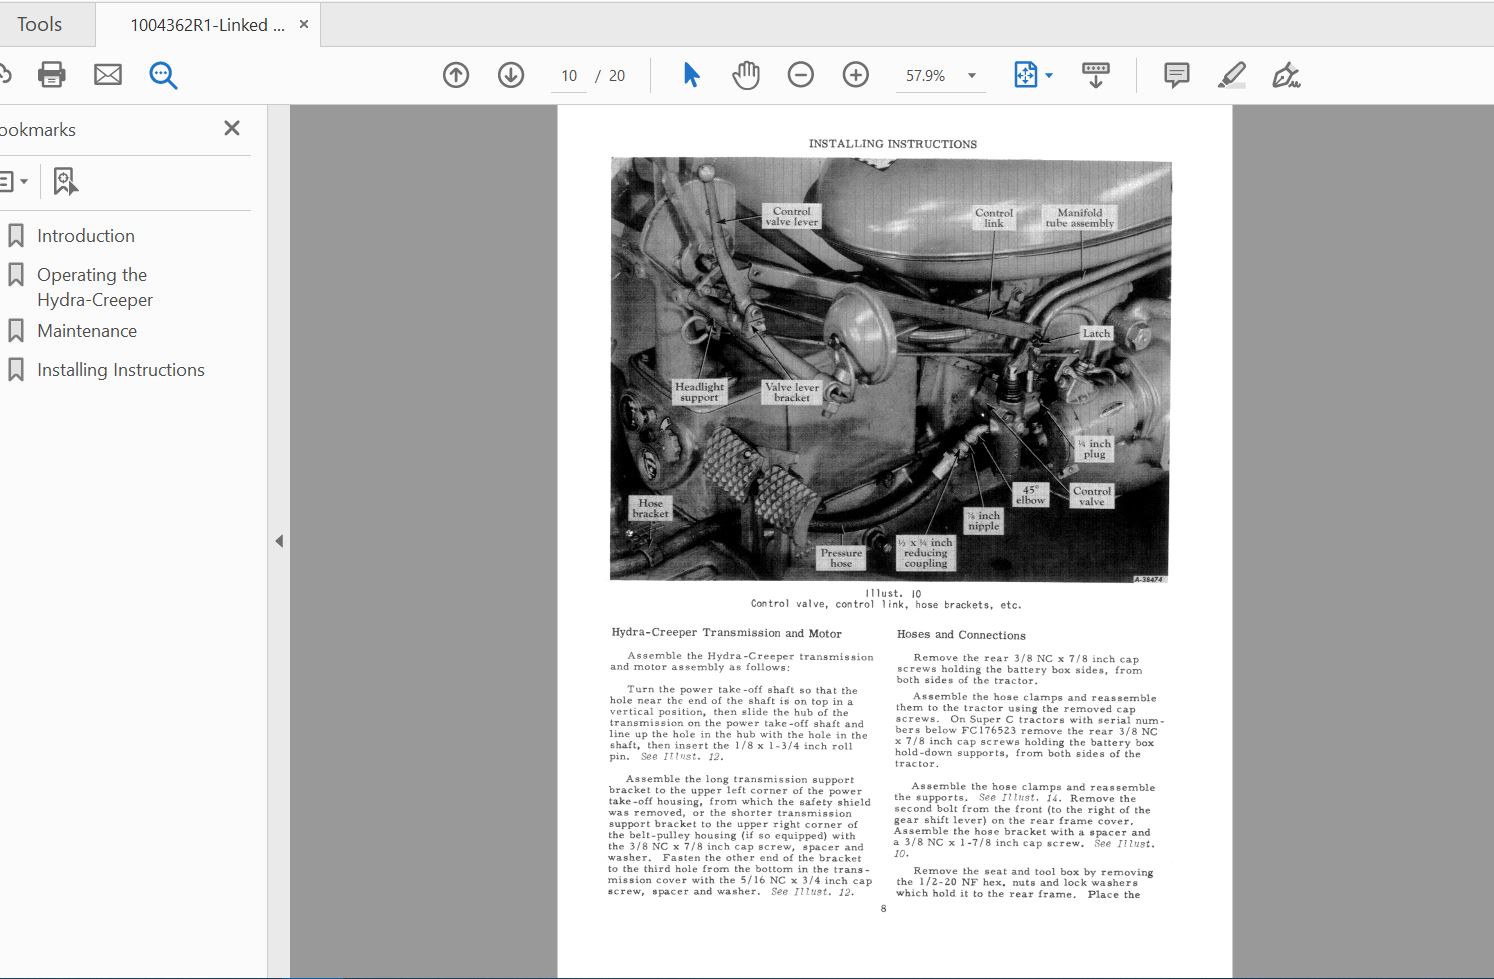Click the page number input field

tap(570, 76)
